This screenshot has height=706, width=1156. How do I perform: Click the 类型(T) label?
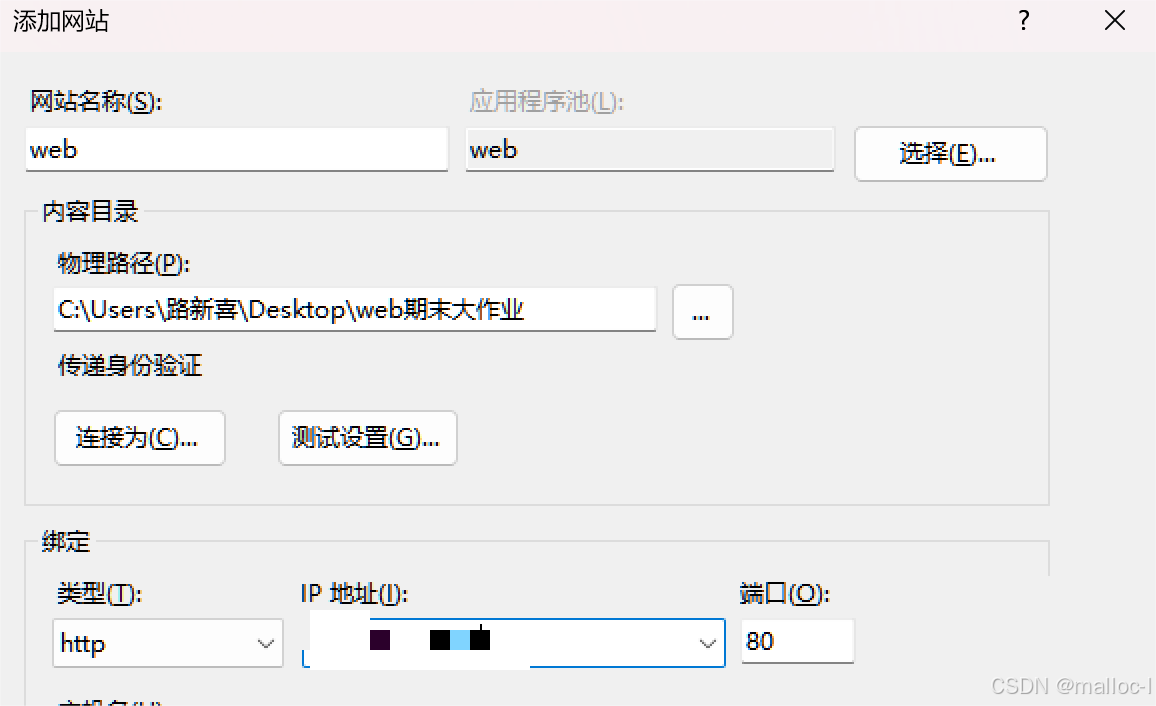pos(100,593)
